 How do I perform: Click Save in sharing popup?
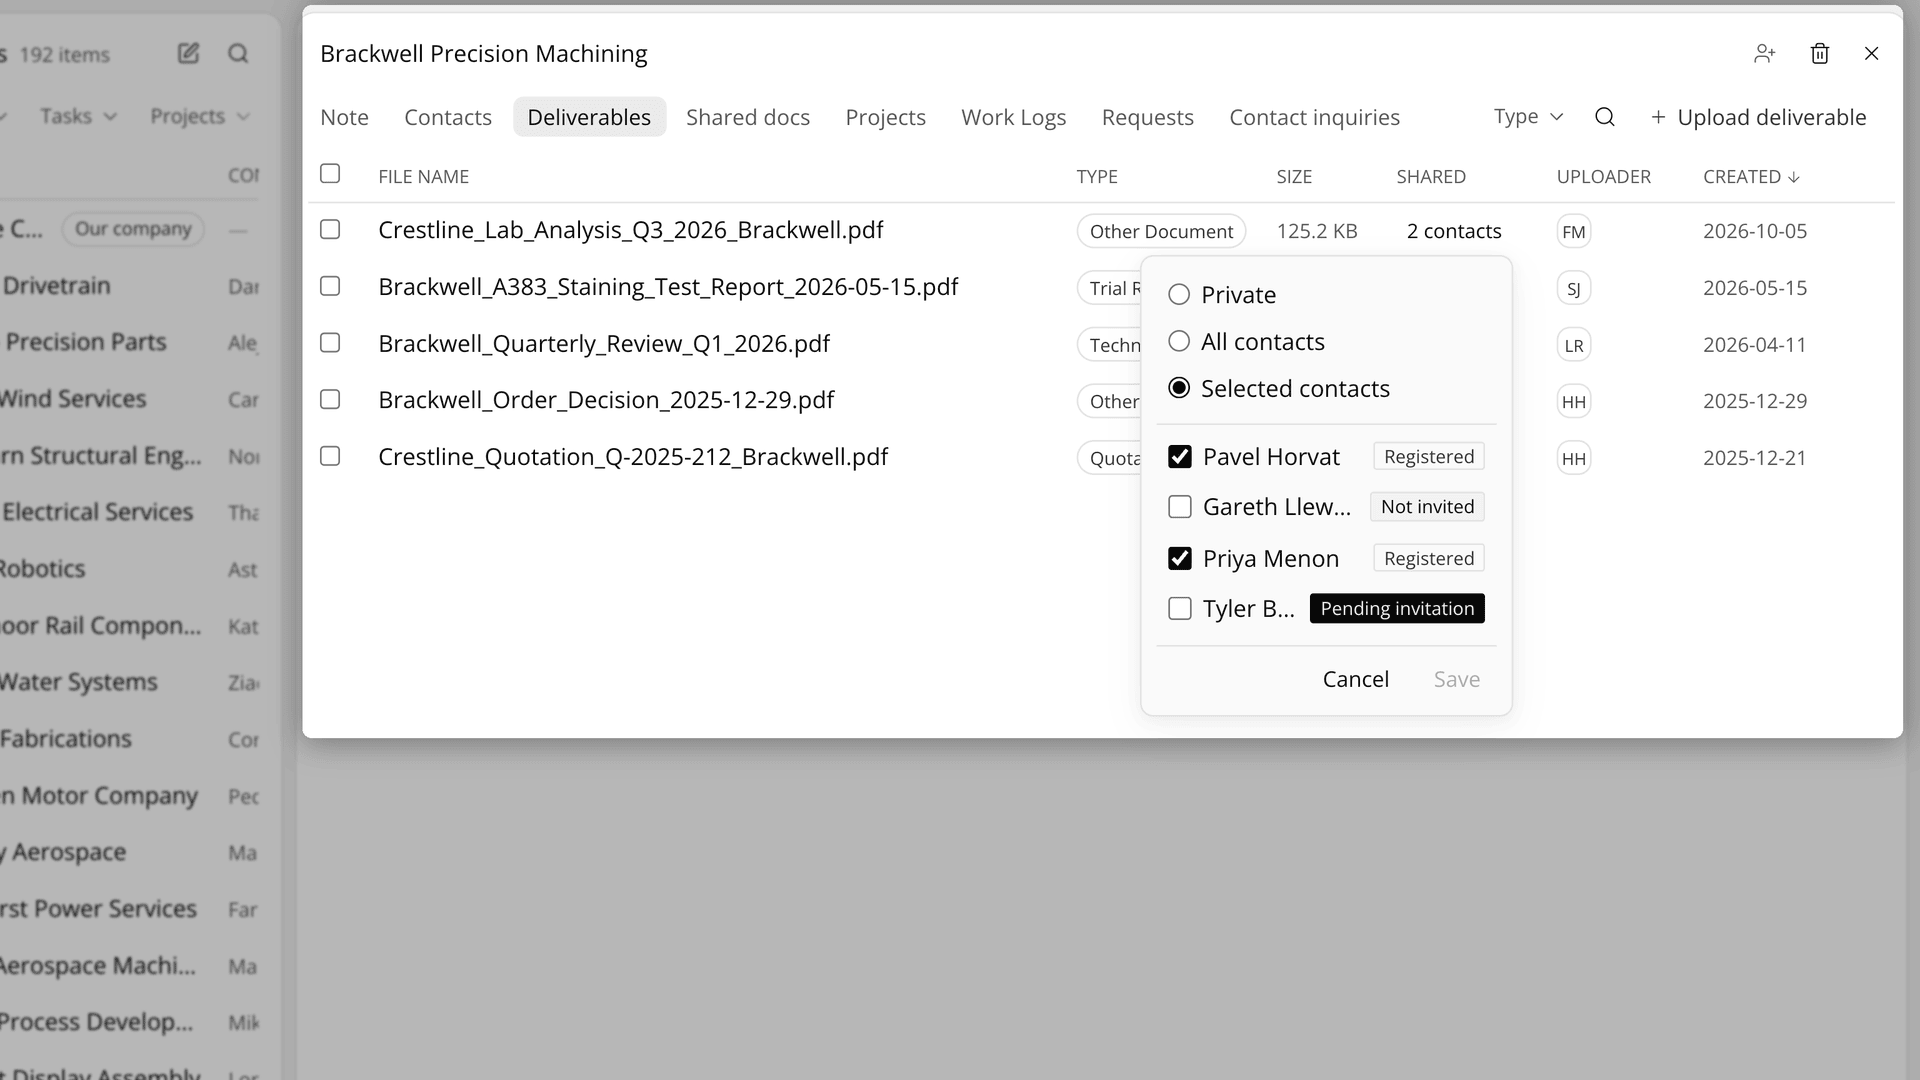1456,679
